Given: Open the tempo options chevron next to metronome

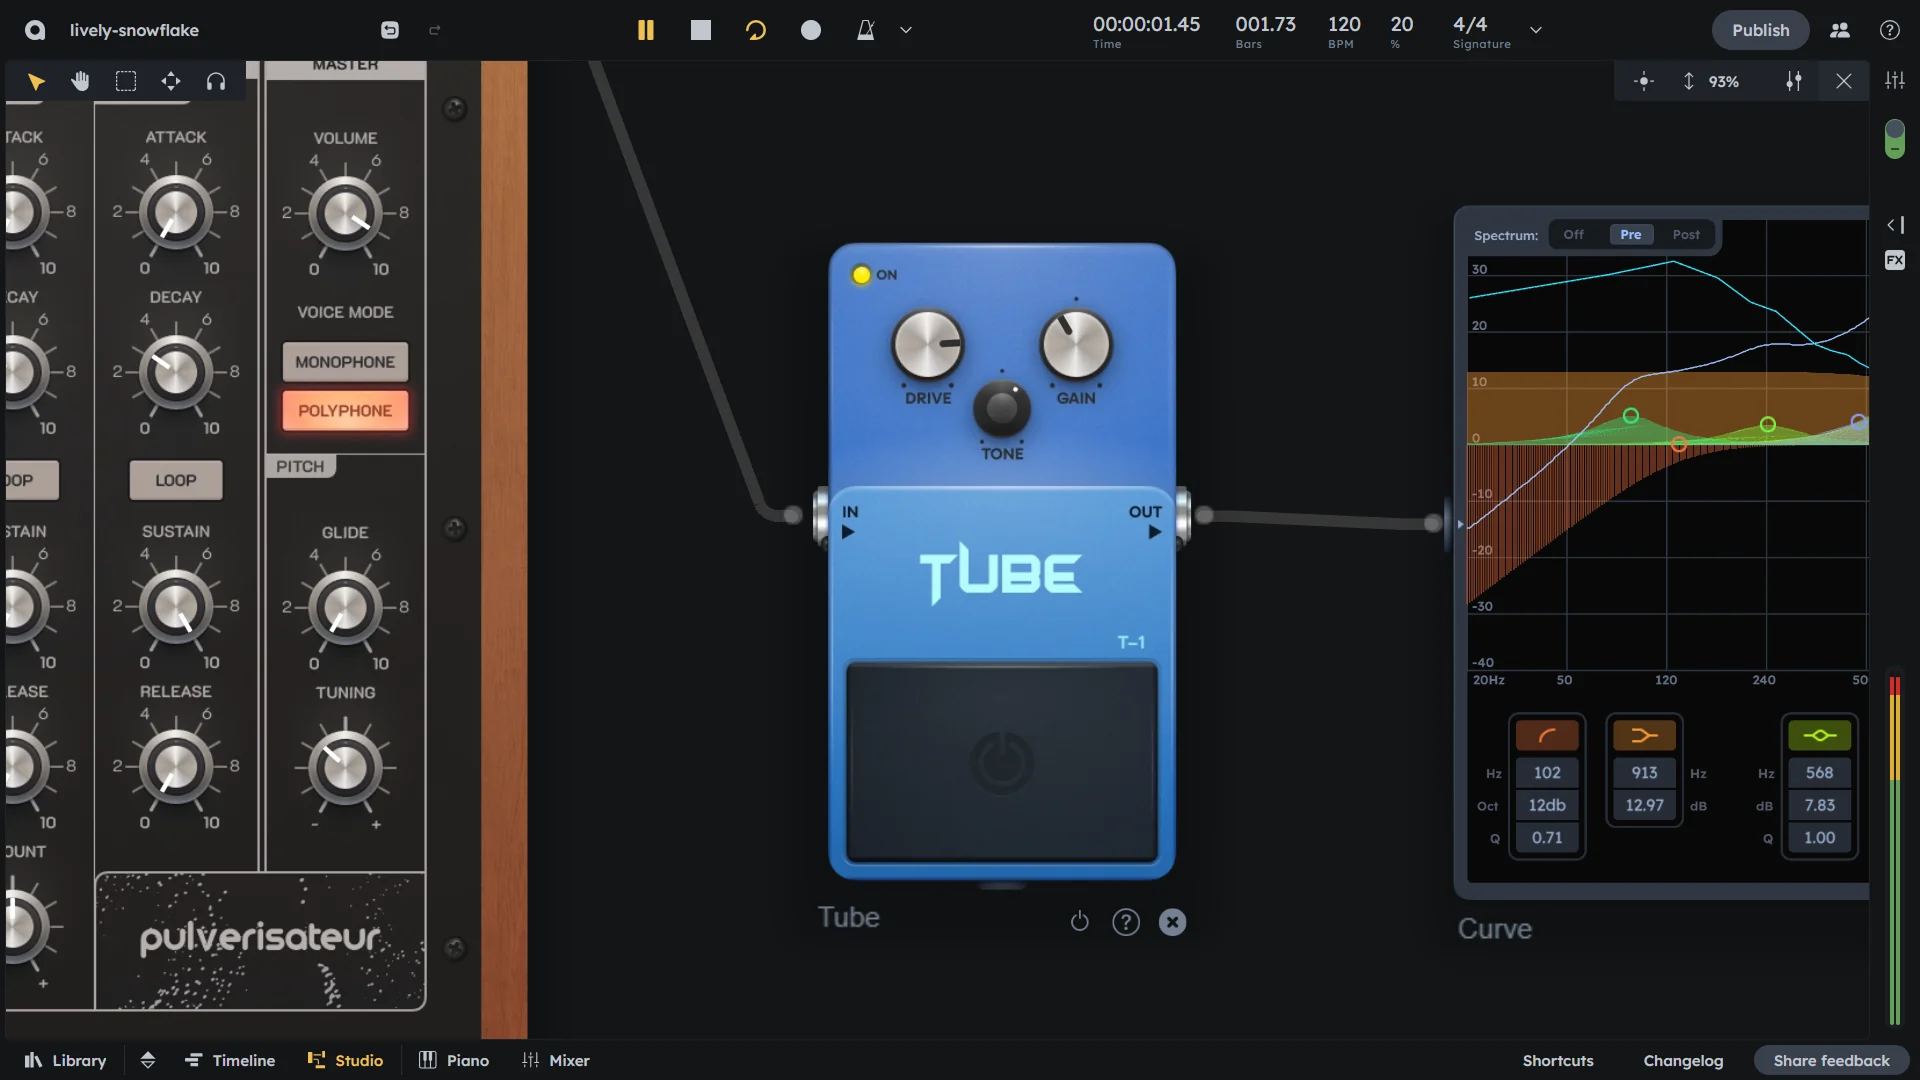Looking at the screenshot, I should tap(905, 30).
